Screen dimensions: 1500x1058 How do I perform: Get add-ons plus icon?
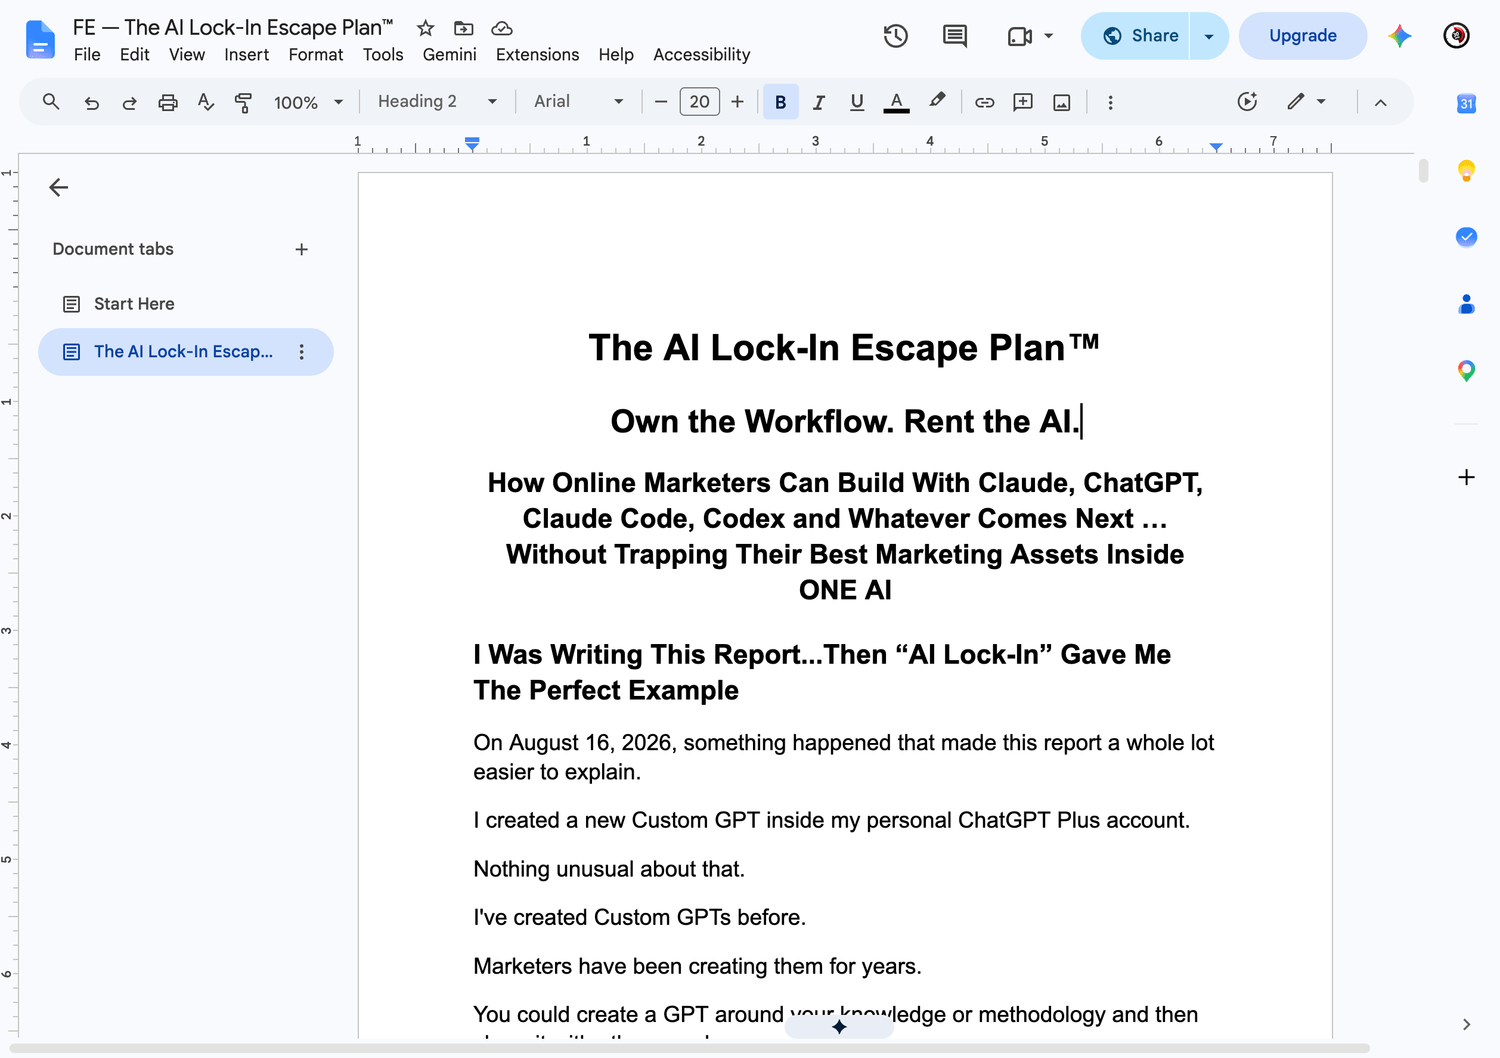pos(1466,477)
